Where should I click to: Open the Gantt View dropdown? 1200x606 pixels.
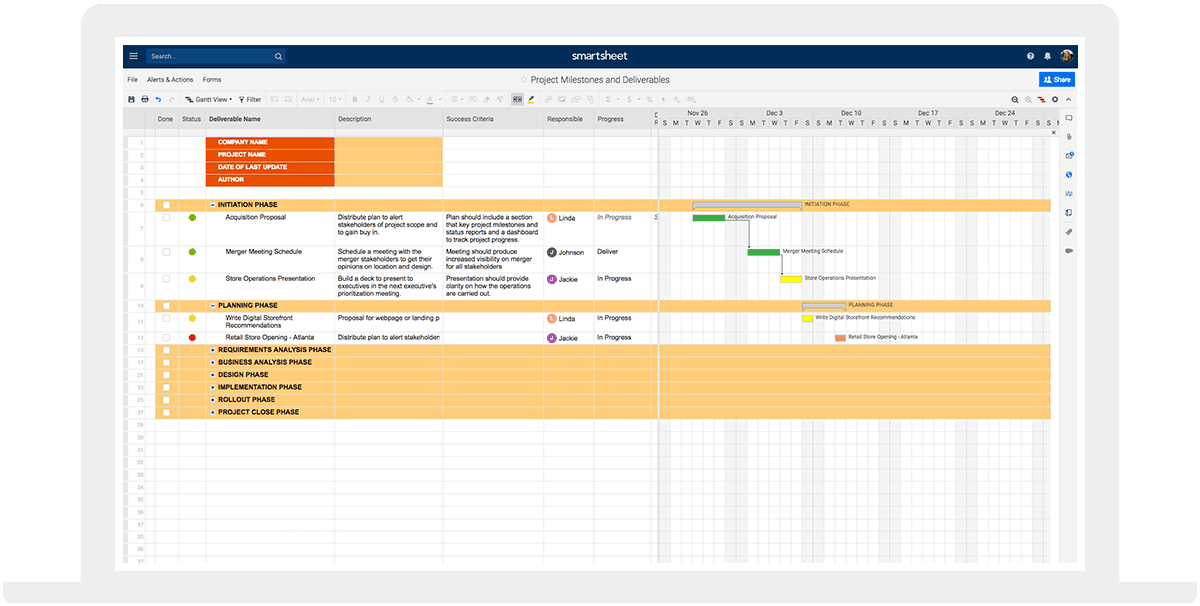208,99
